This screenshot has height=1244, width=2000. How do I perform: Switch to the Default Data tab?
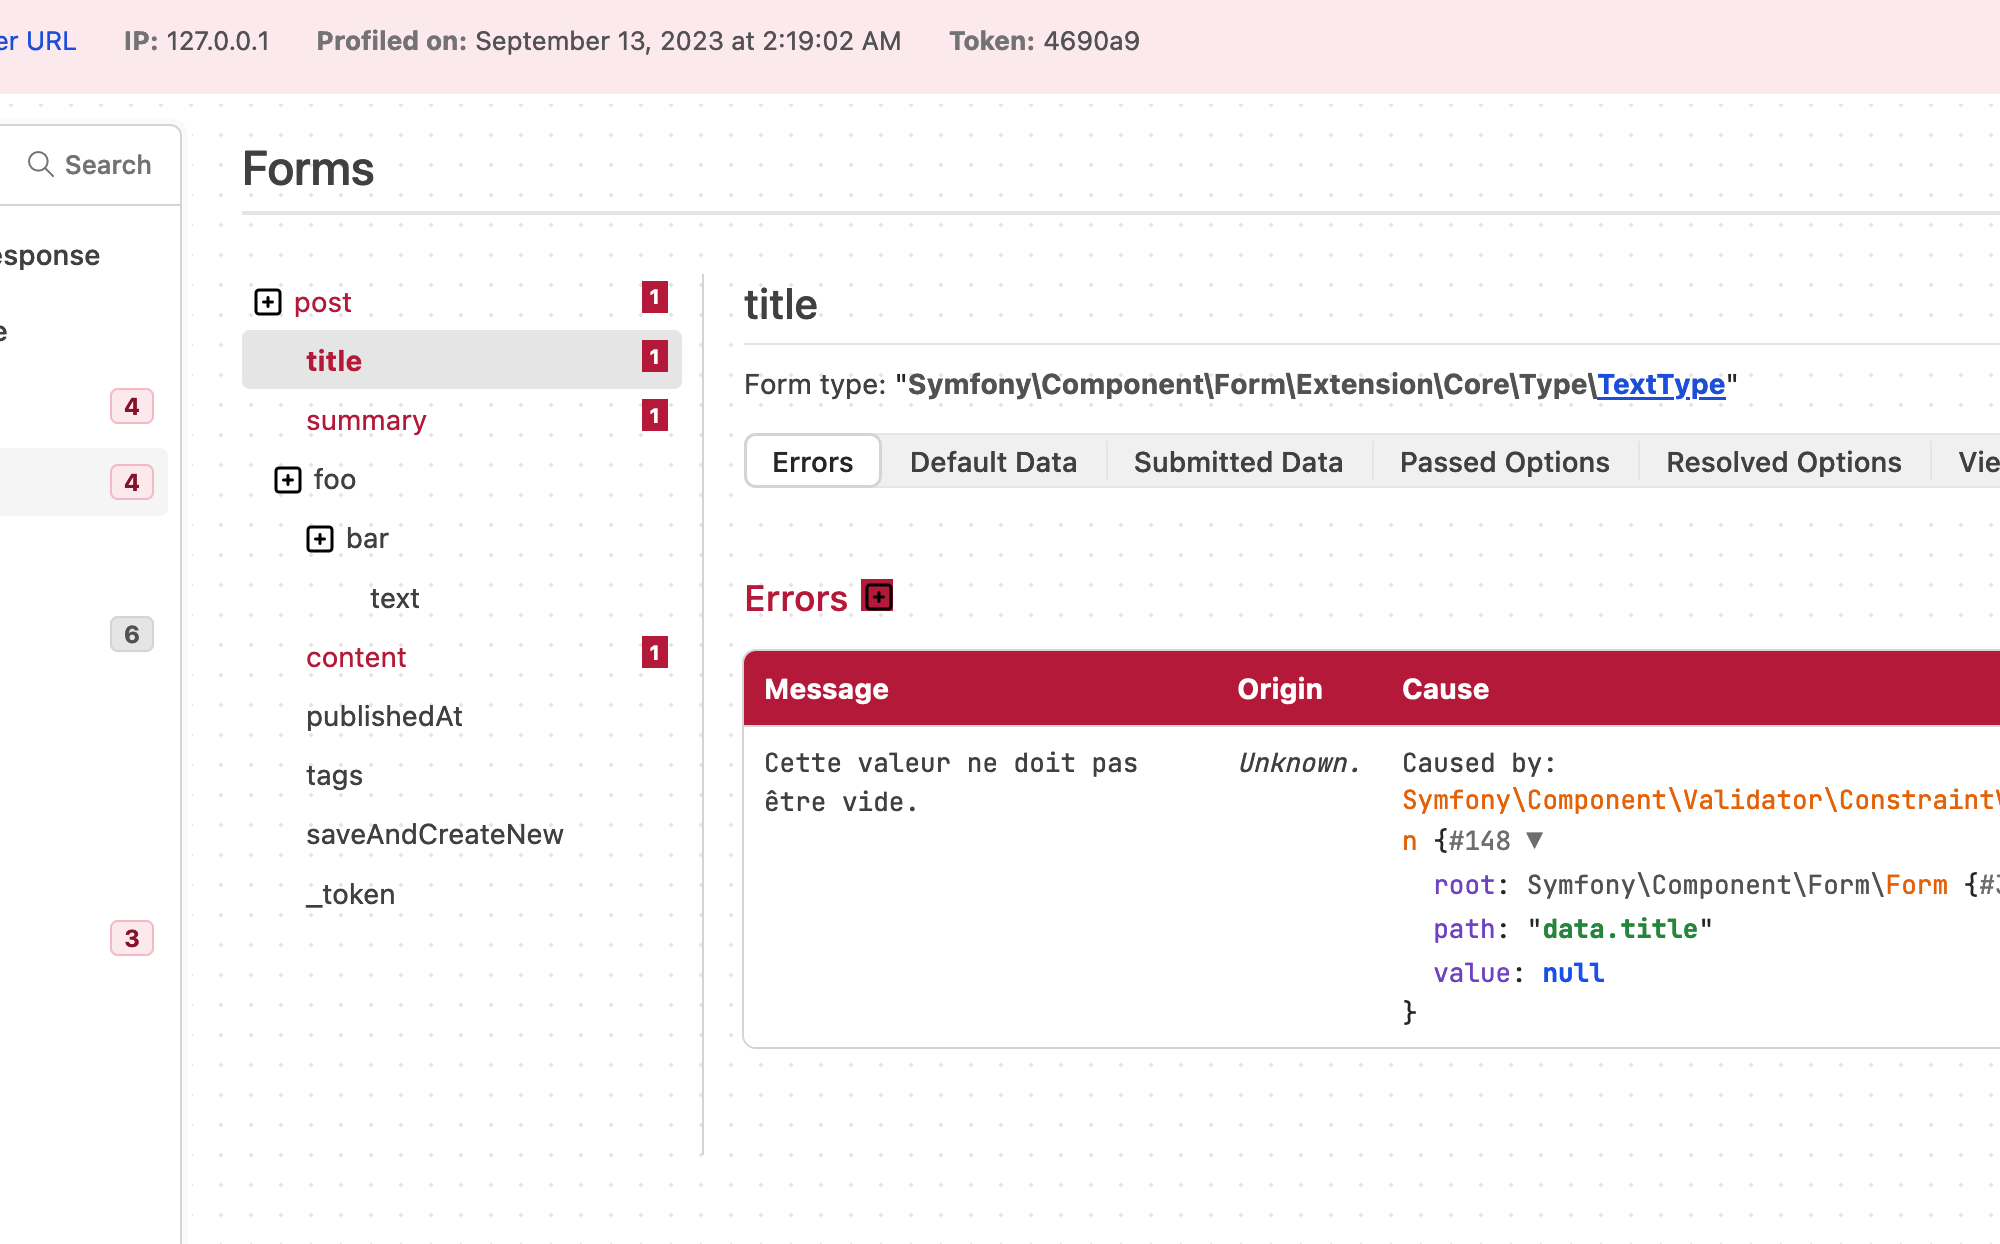pos(993,461)
